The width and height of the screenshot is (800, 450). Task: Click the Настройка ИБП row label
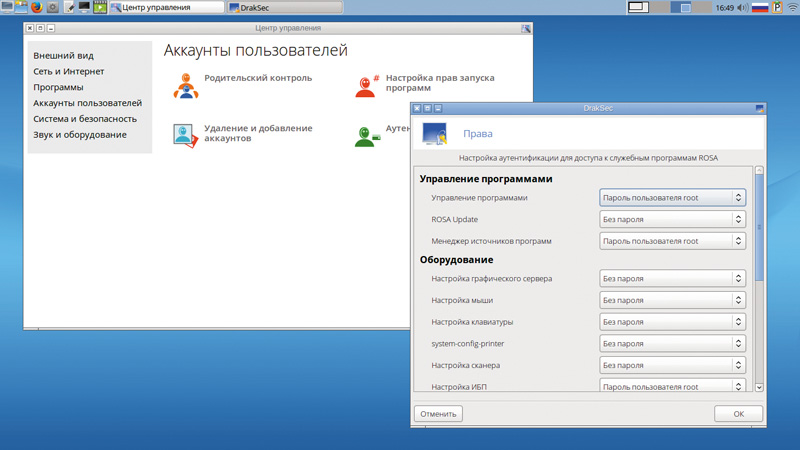pos(459,387)
